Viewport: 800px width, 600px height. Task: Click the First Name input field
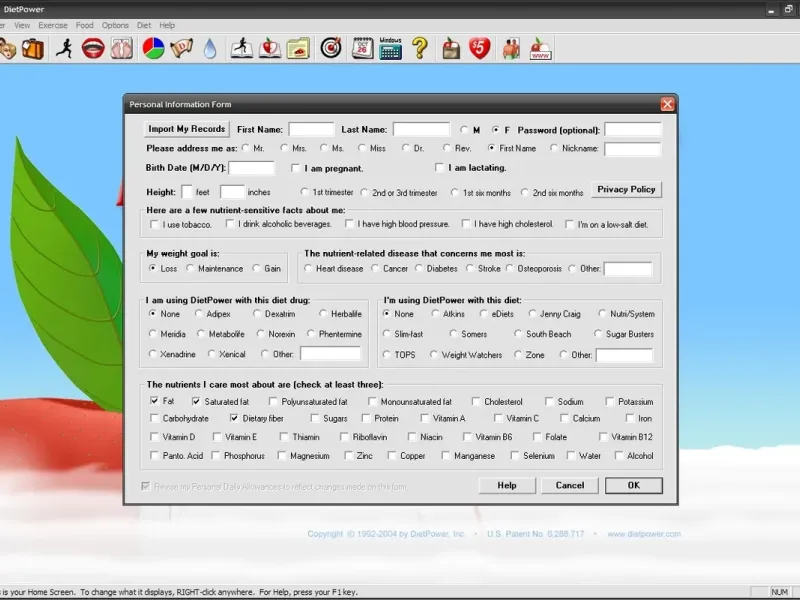(x=311, y=129)
